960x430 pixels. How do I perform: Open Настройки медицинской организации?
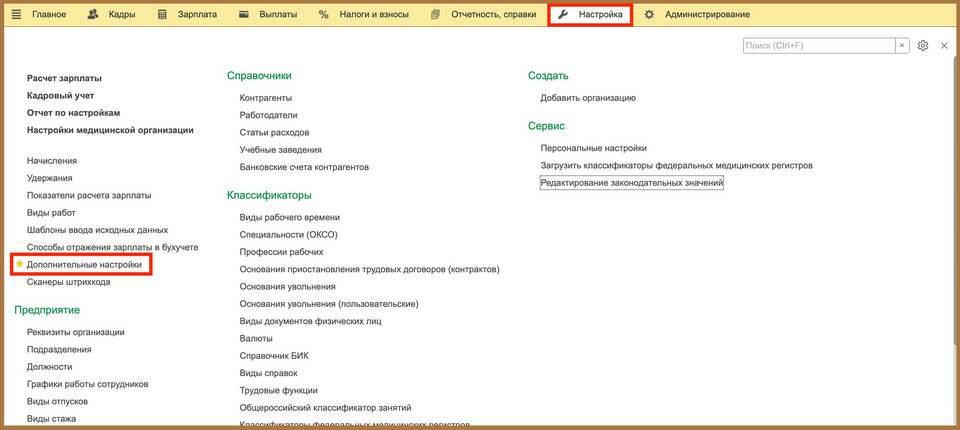[x=110, y=130]
